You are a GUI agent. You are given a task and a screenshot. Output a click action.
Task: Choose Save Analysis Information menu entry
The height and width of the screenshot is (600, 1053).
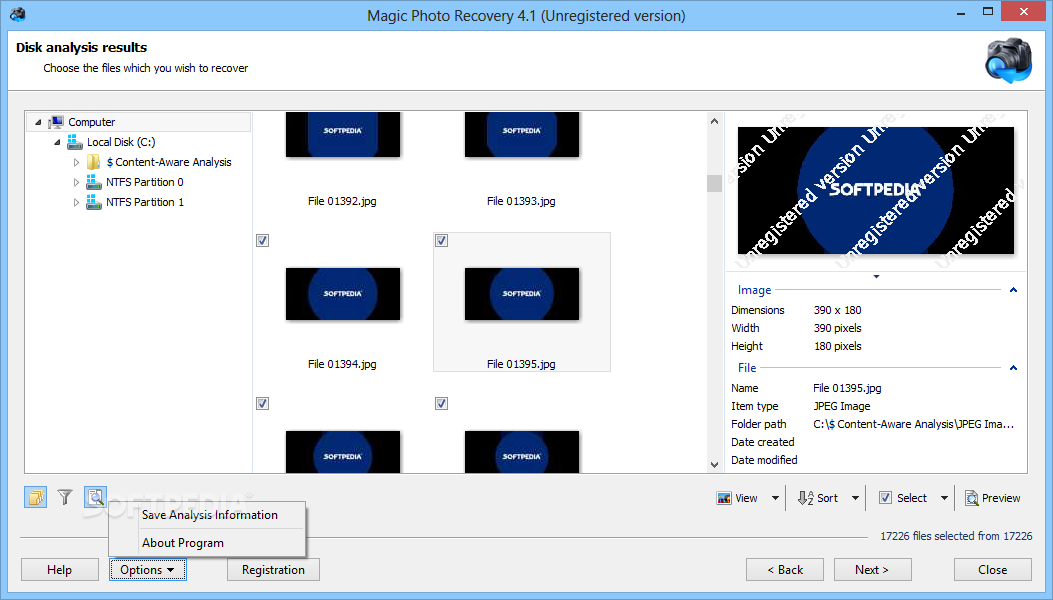pyautogui.click(x=210, y=515)
